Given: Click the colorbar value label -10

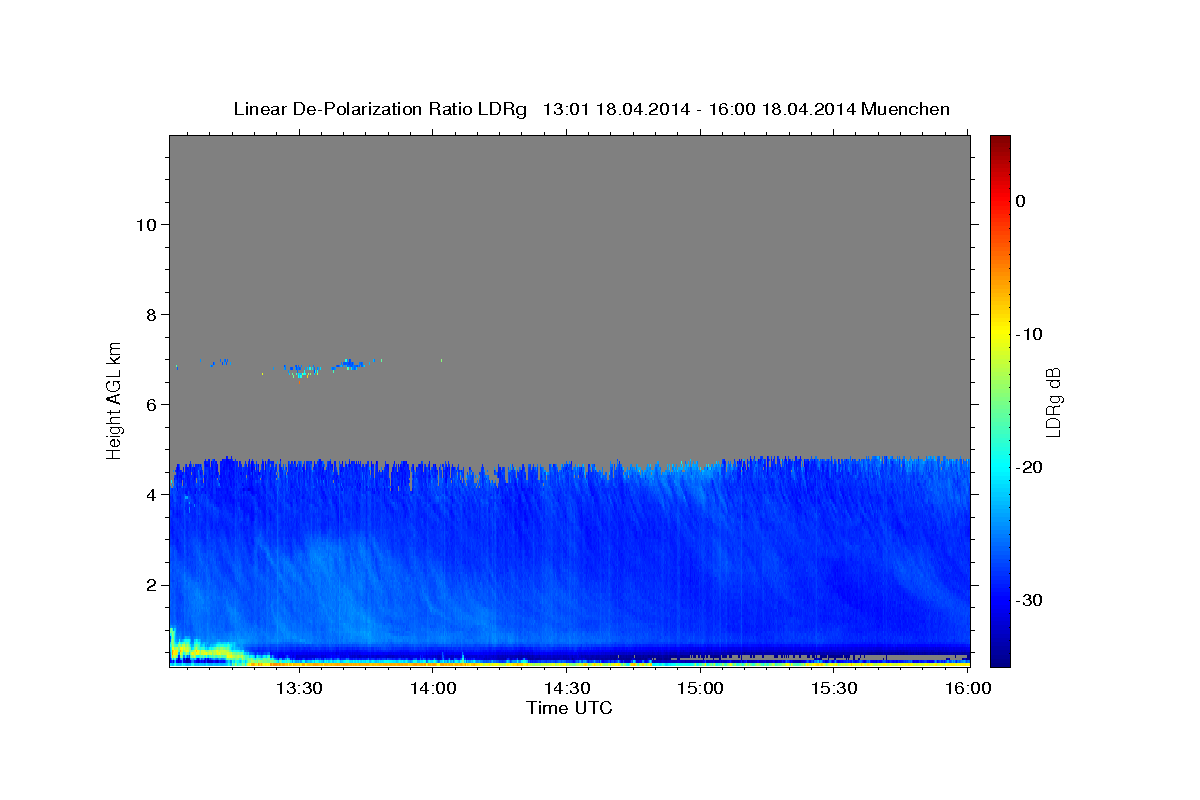Looking at the screenshot, I should coord(1029,334).
